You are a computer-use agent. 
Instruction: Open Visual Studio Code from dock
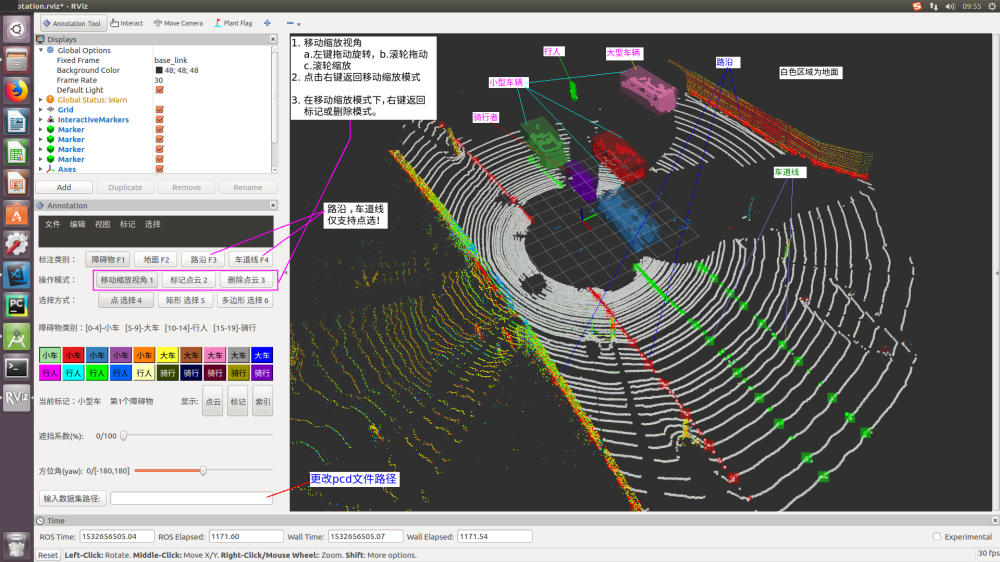coord(17,274)
